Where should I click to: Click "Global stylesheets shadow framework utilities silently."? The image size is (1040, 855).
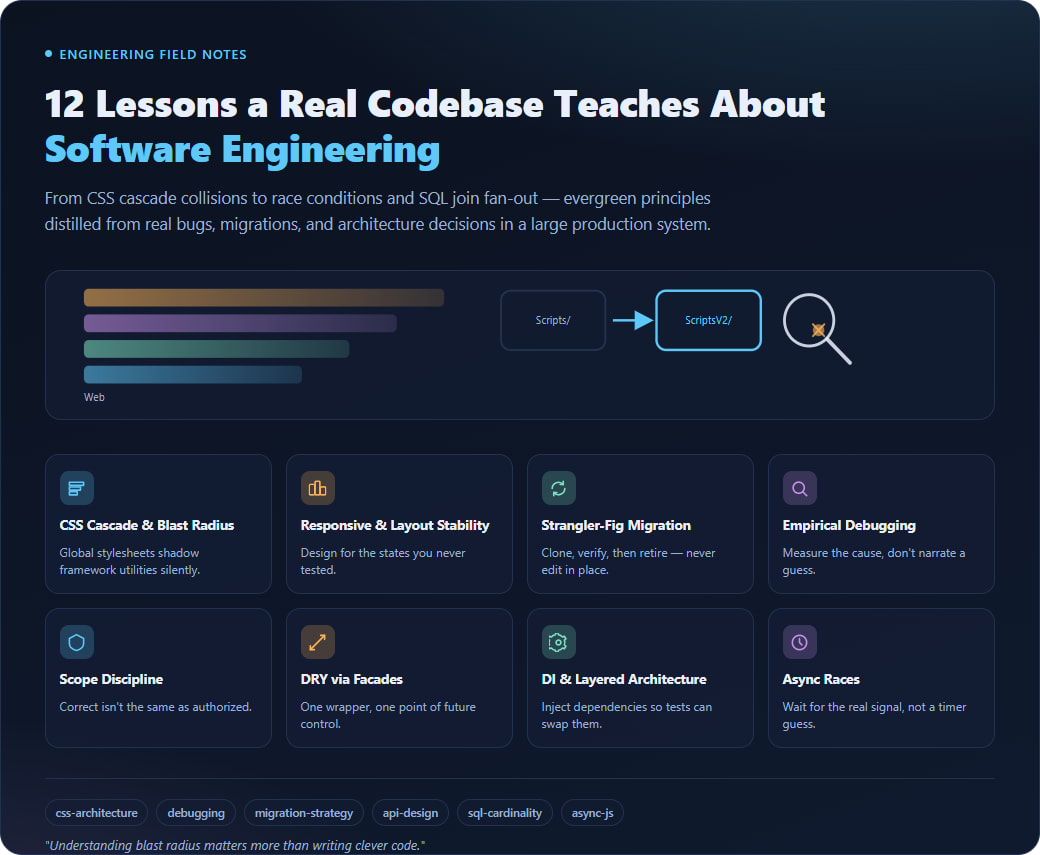click(x=129, y=561)
